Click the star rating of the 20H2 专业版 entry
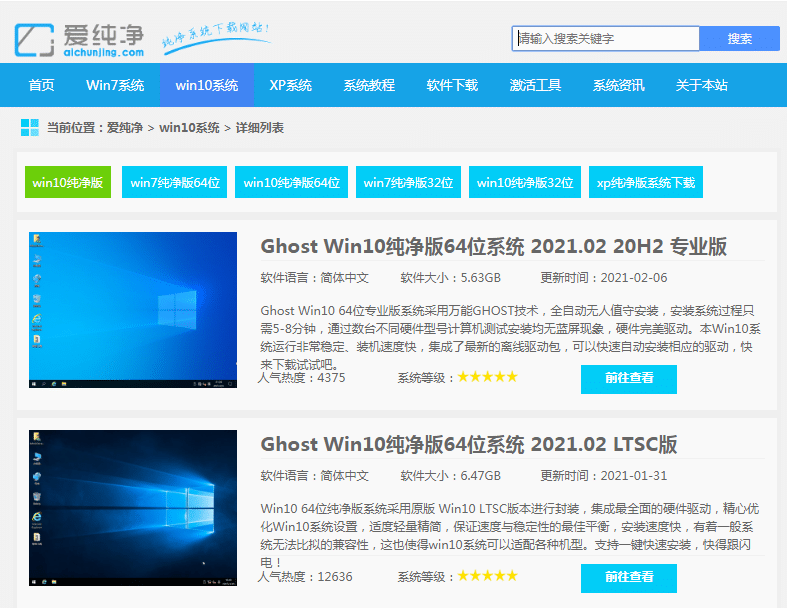 pyautogui.click(x=487, y=377)
